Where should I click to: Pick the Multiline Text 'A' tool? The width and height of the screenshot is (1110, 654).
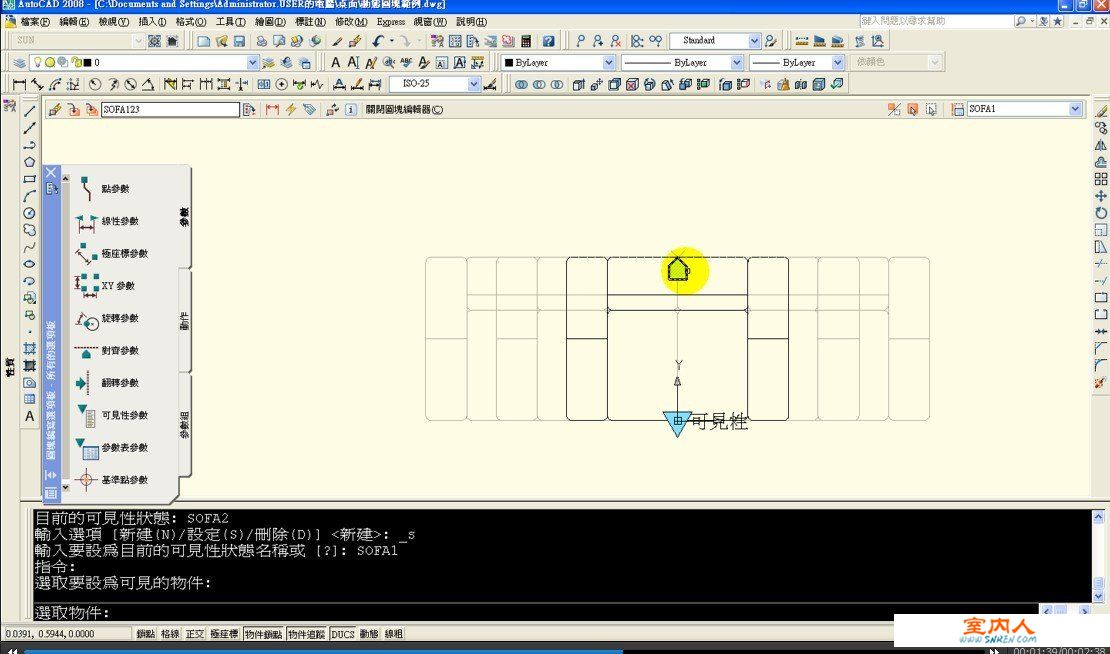[29, 416]
